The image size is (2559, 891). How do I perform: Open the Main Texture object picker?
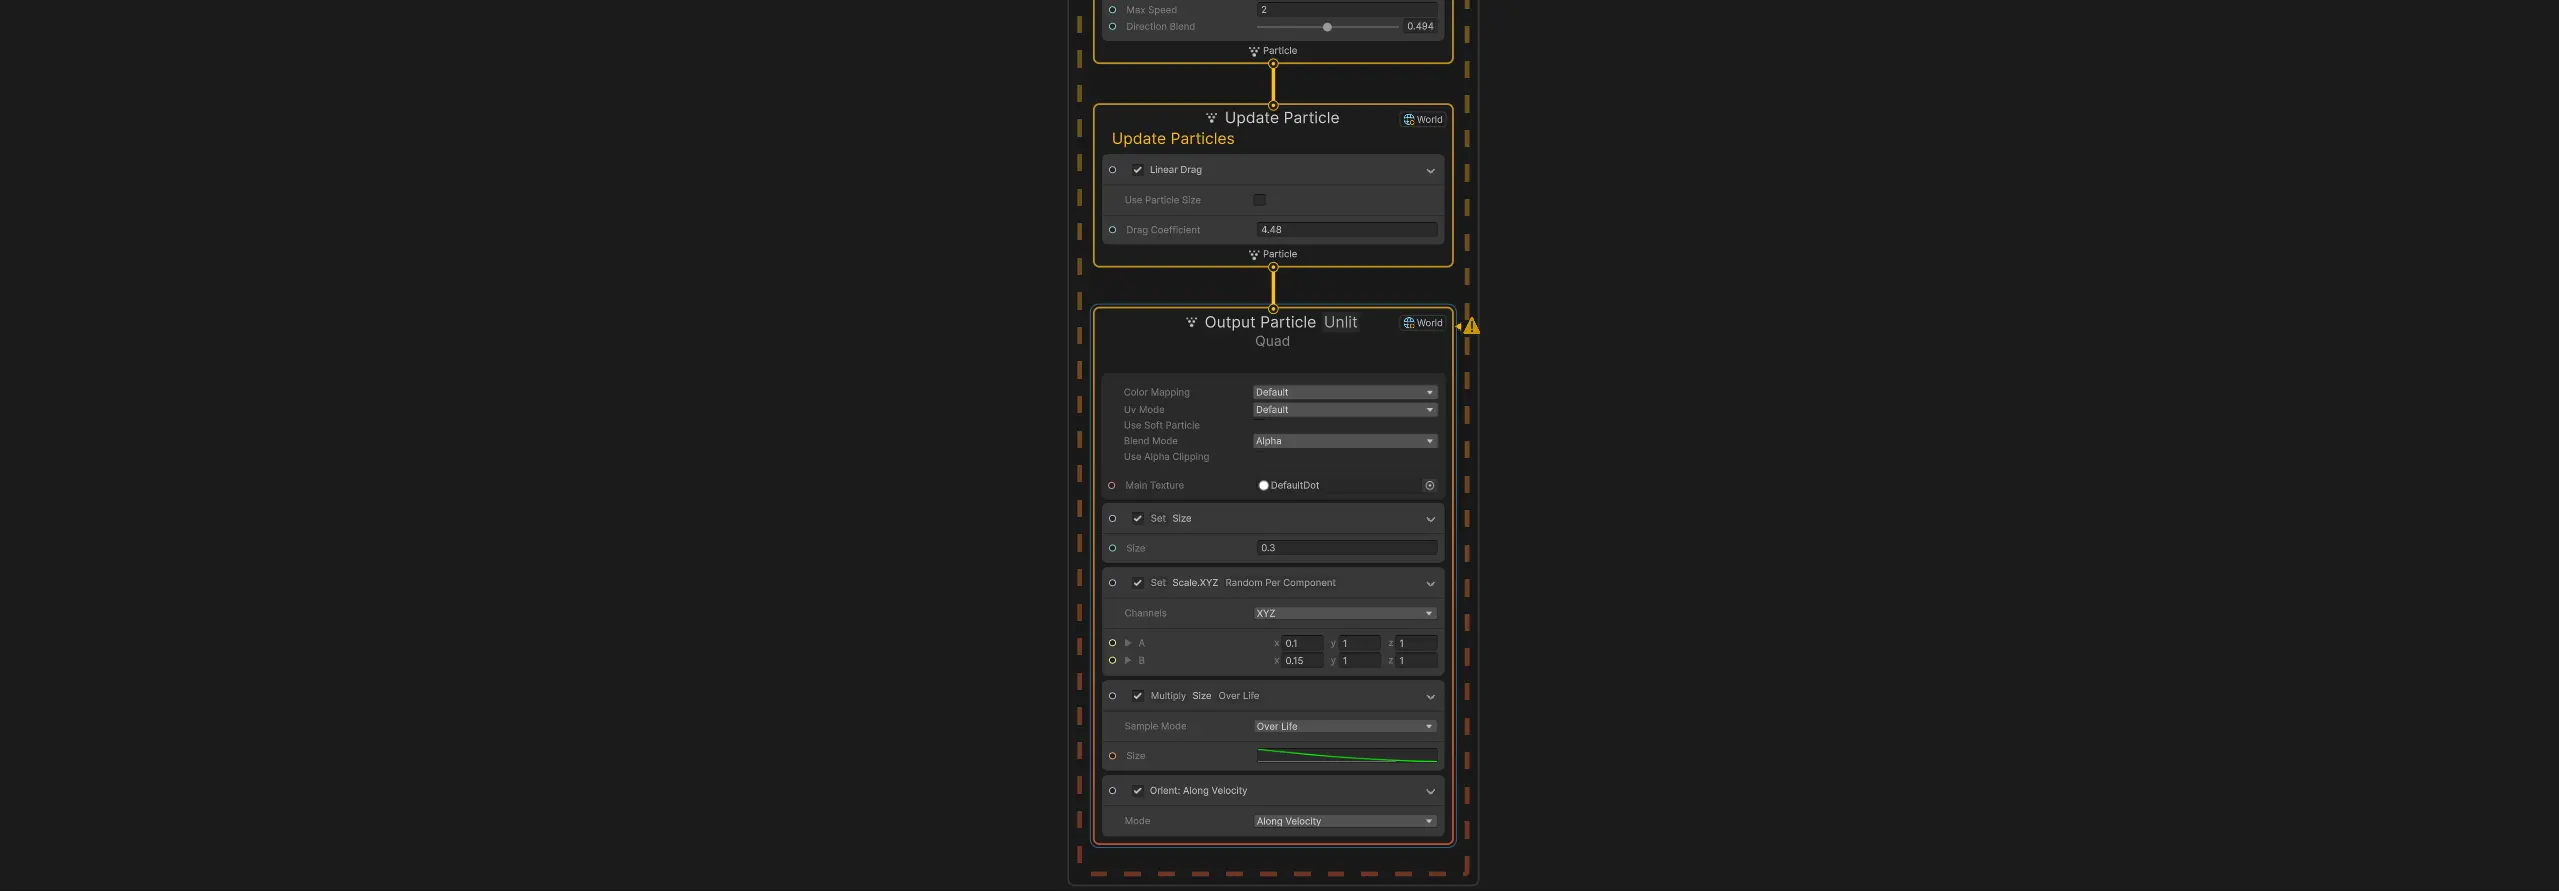tap(1429, 486)
